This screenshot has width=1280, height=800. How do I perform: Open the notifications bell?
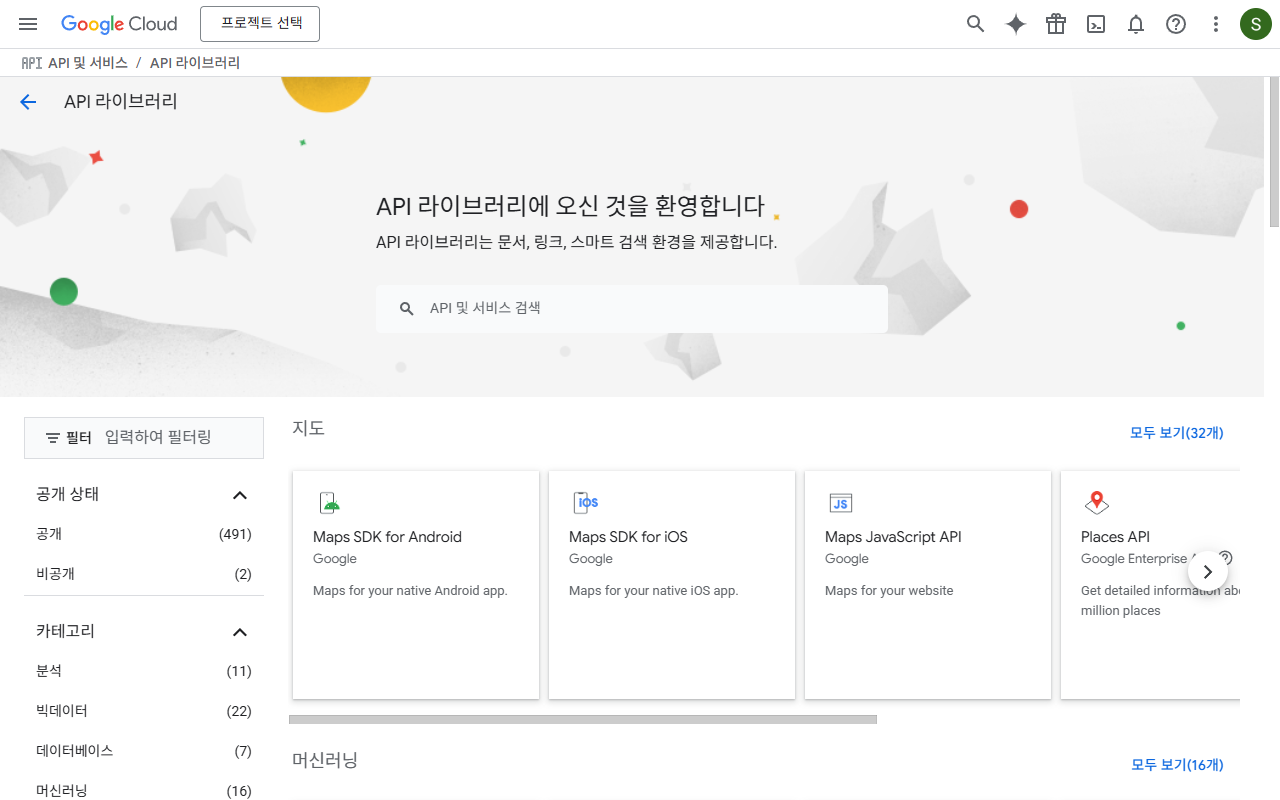click(1136, 24)
